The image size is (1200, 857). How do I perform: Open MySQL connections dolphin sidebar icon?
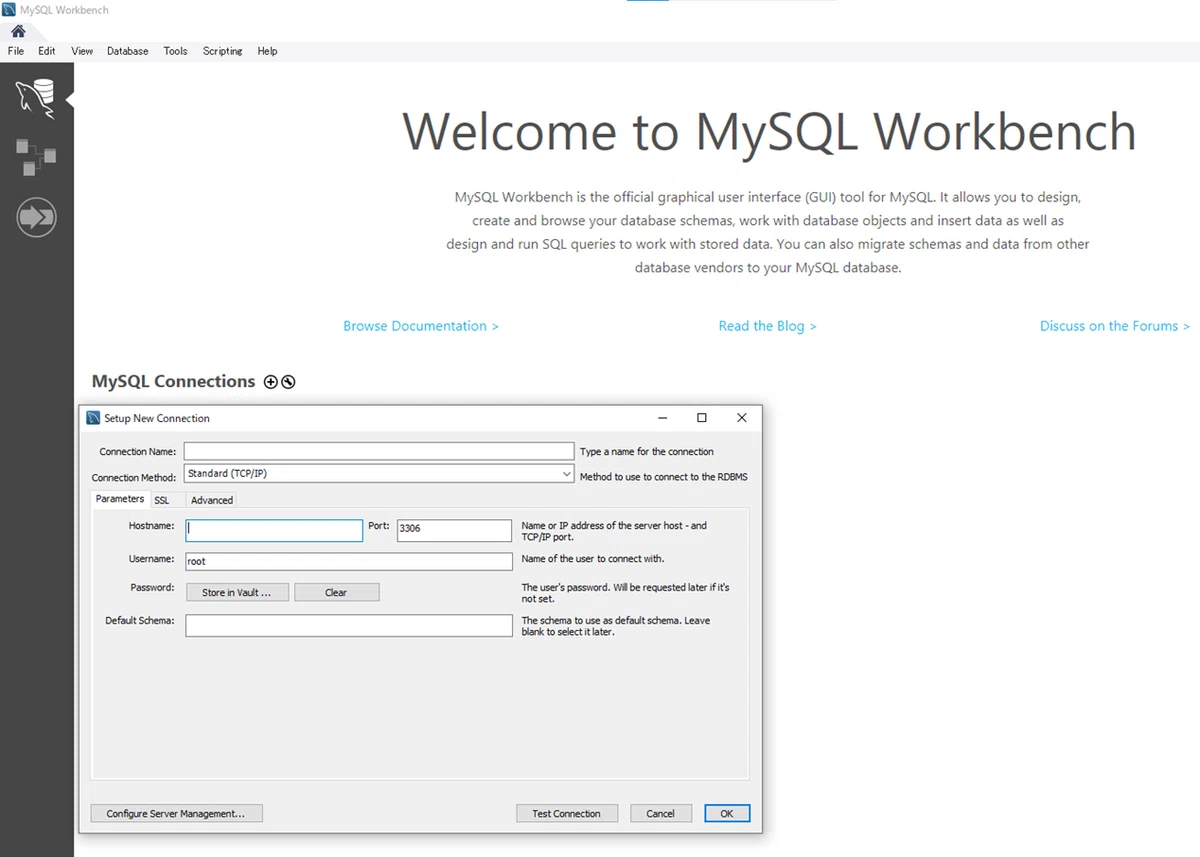(x=36, y=98)
